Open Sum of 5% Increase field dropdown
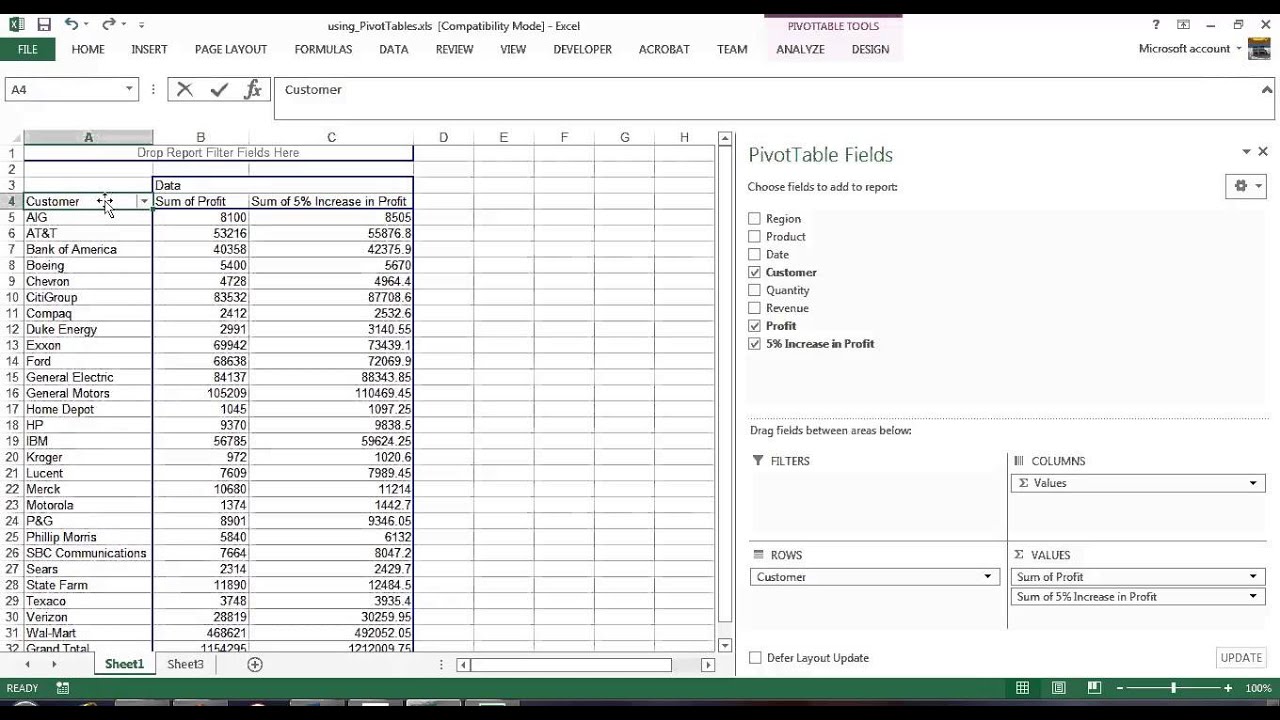Viewport: 1280px width, 720px height. [1253, 597]
